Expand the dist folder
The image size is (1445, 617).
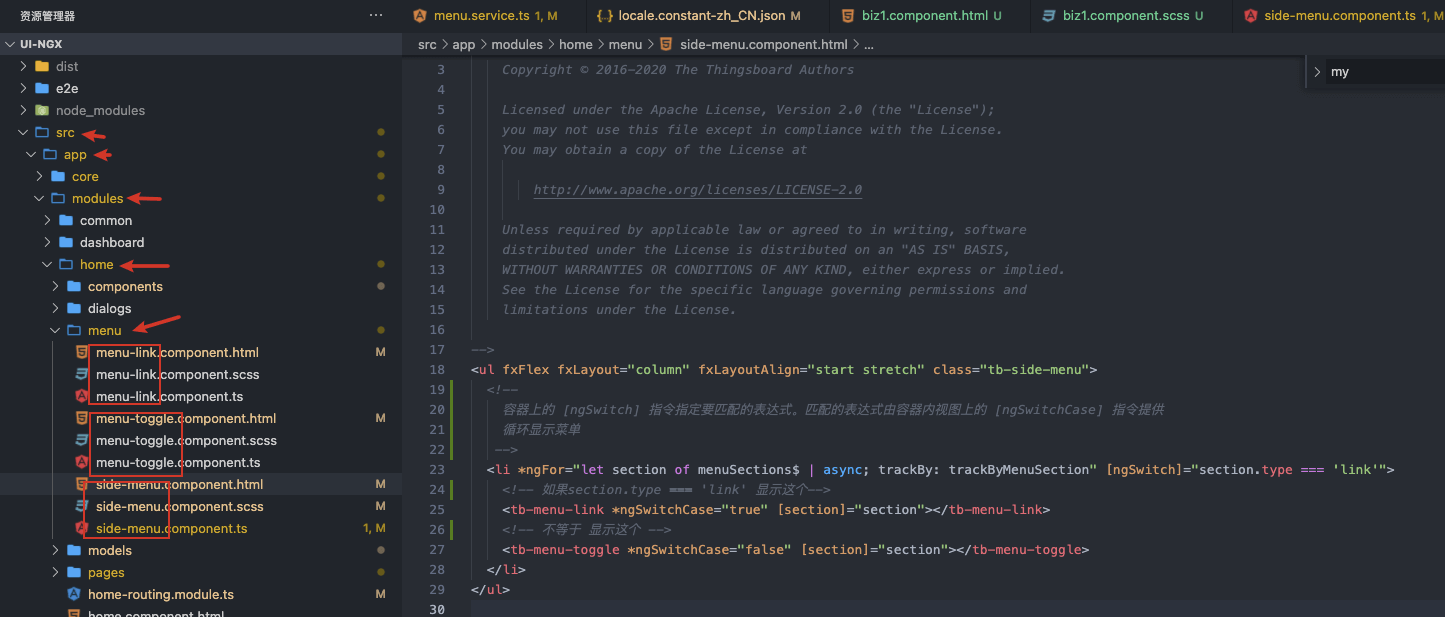tap(24, 66)
